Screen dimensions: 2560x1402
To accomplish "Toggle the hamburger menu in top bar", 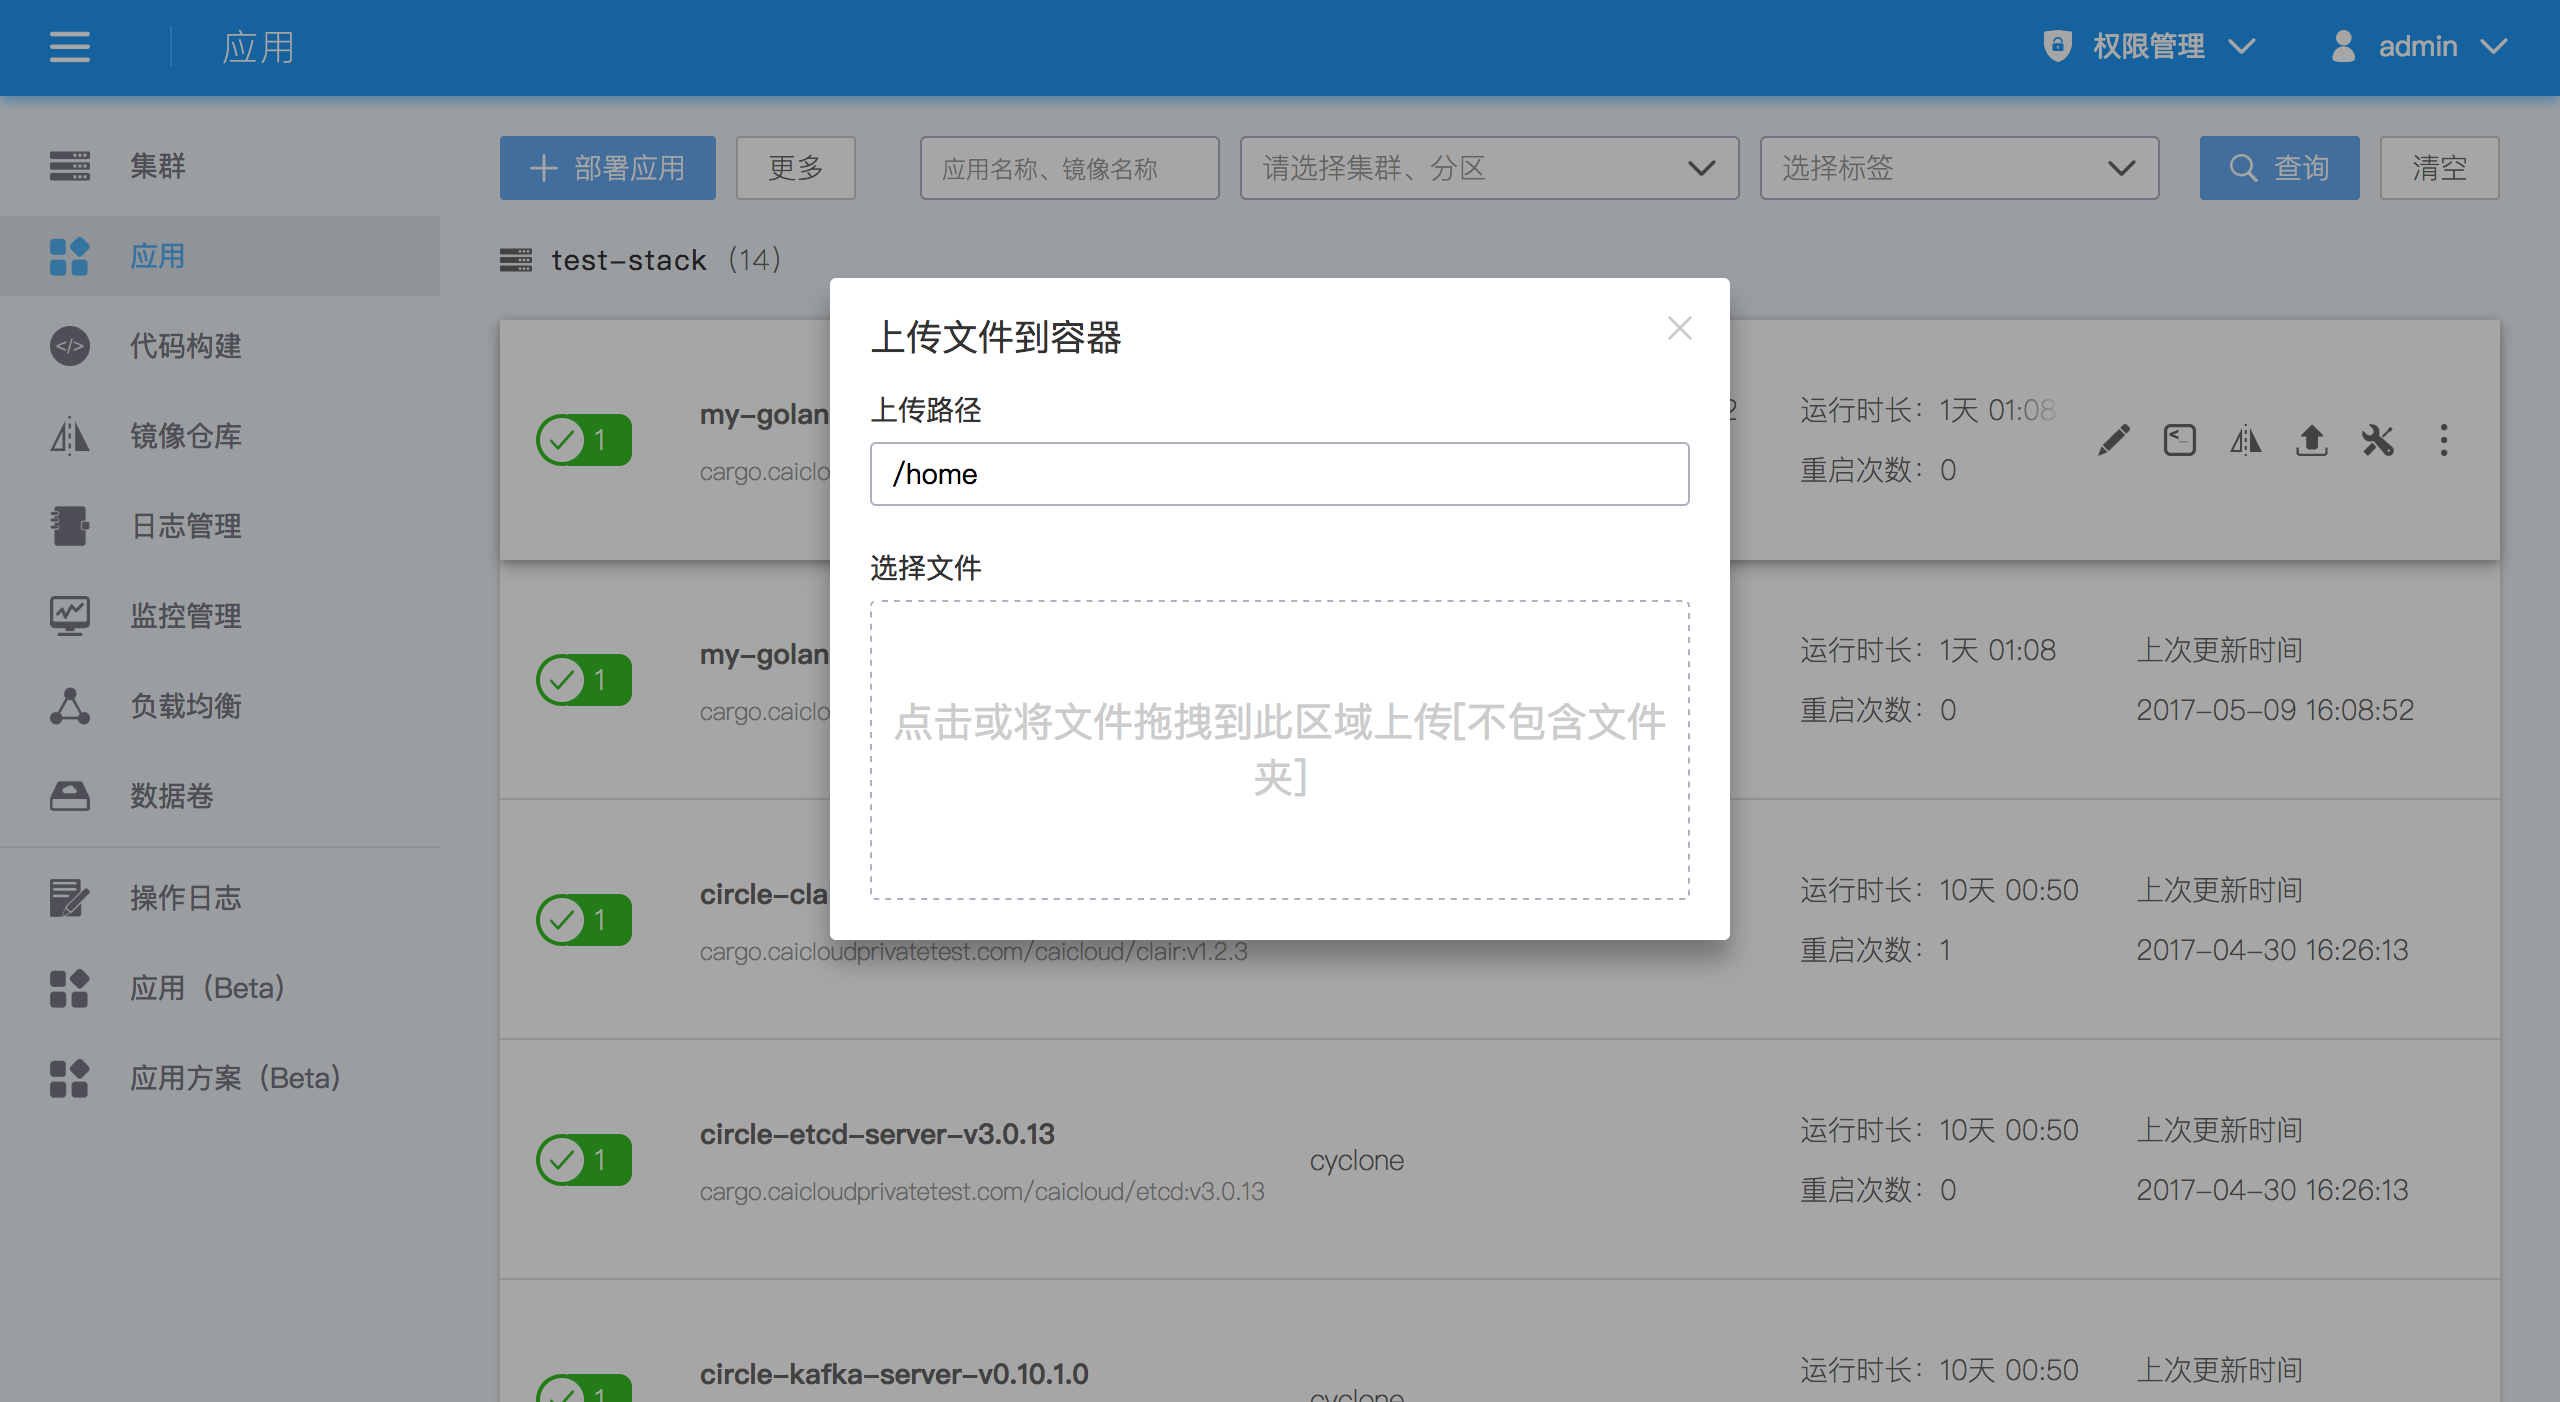I will pyautogui.click(x=70, y=47).
